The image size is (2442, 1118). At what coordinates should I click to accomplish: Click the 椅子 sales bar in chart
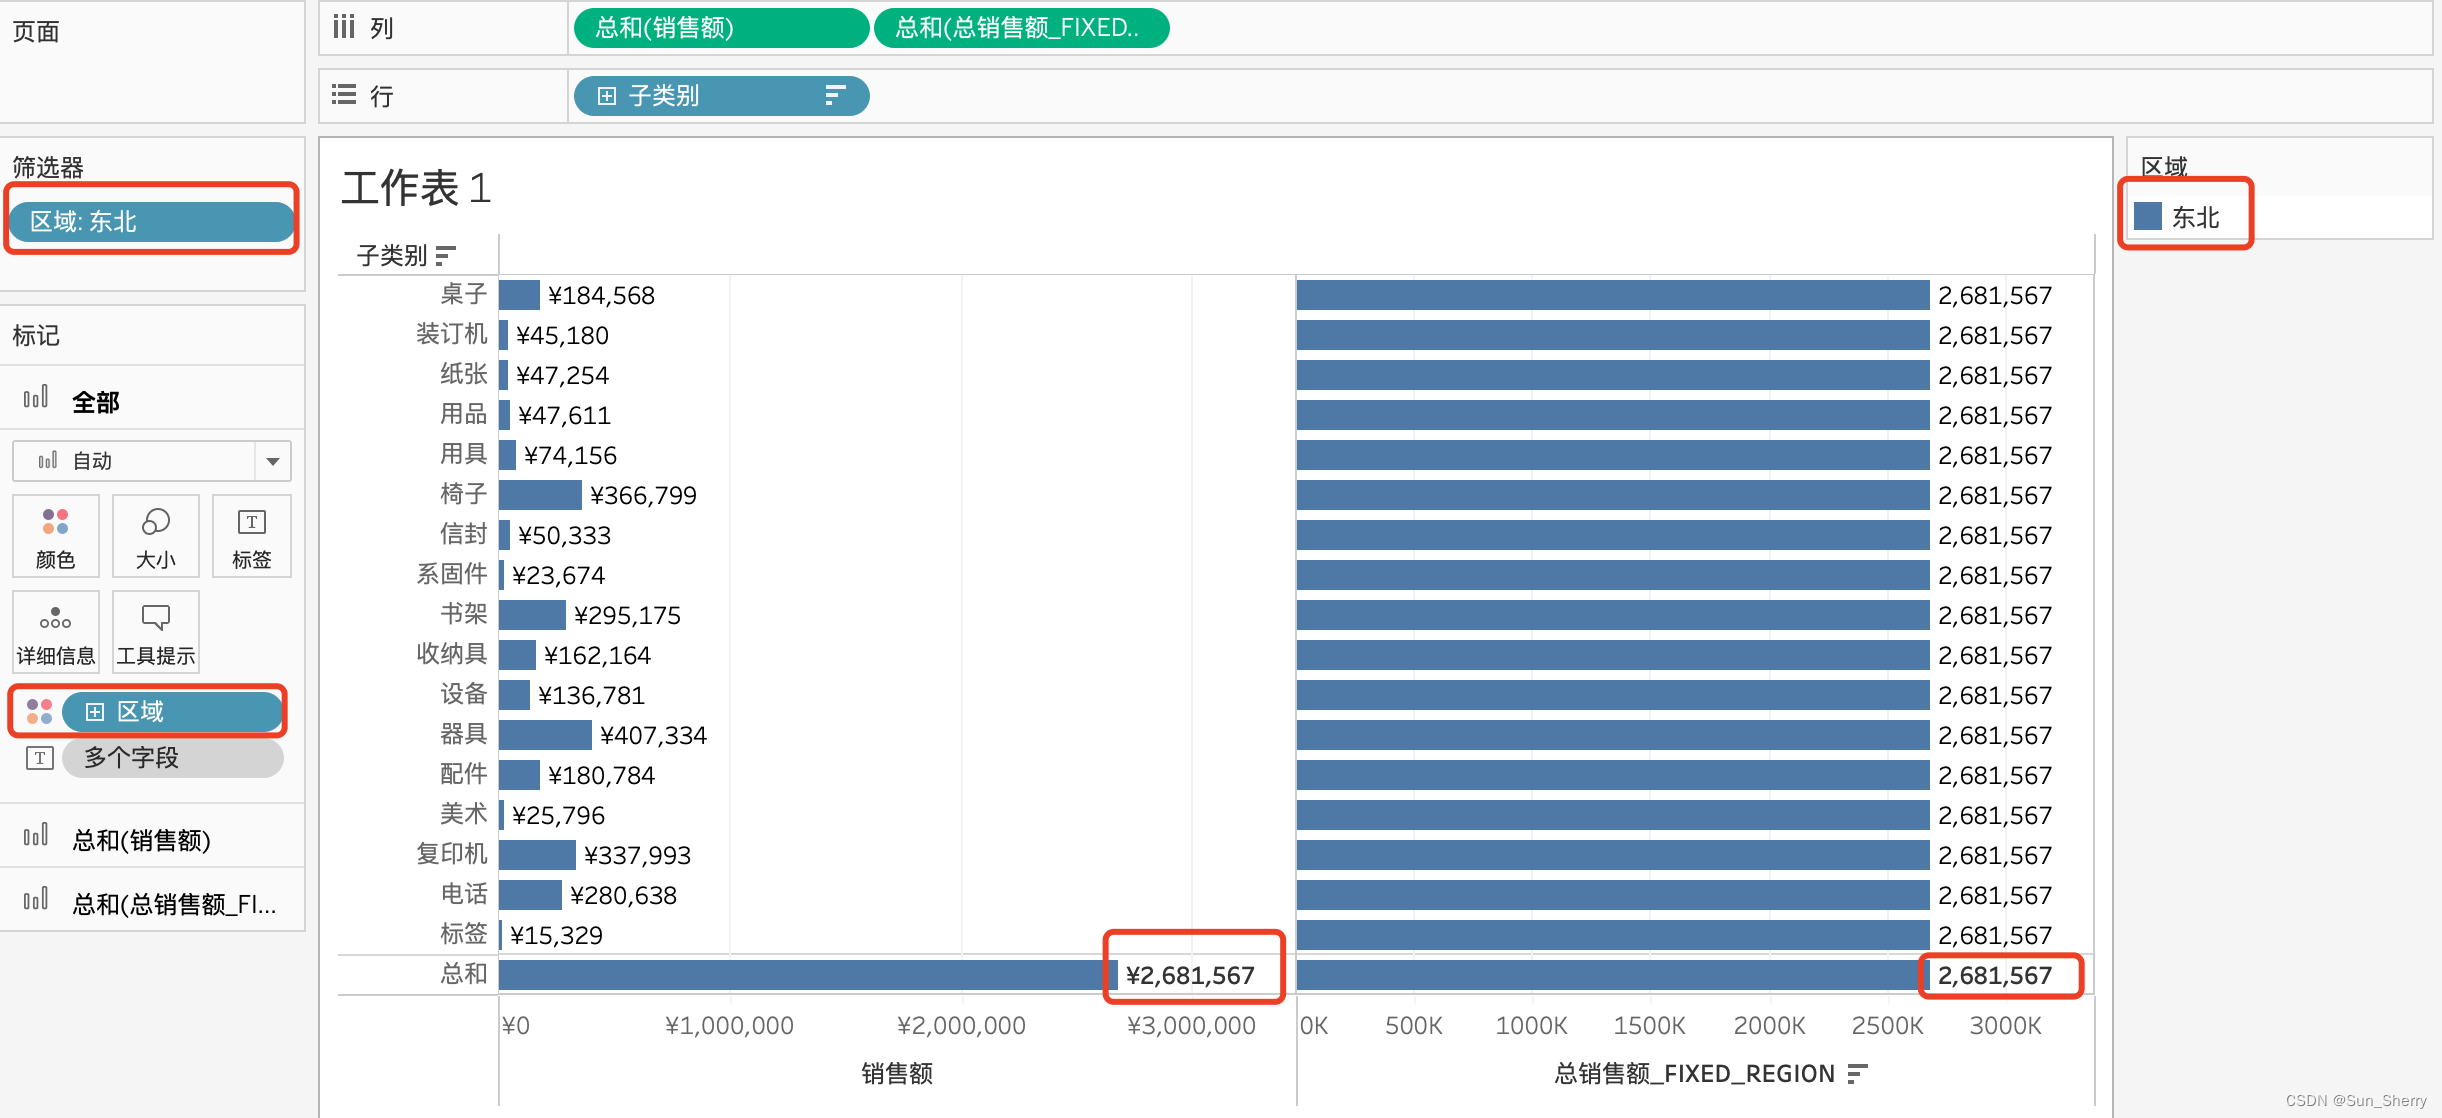[540, 495]
